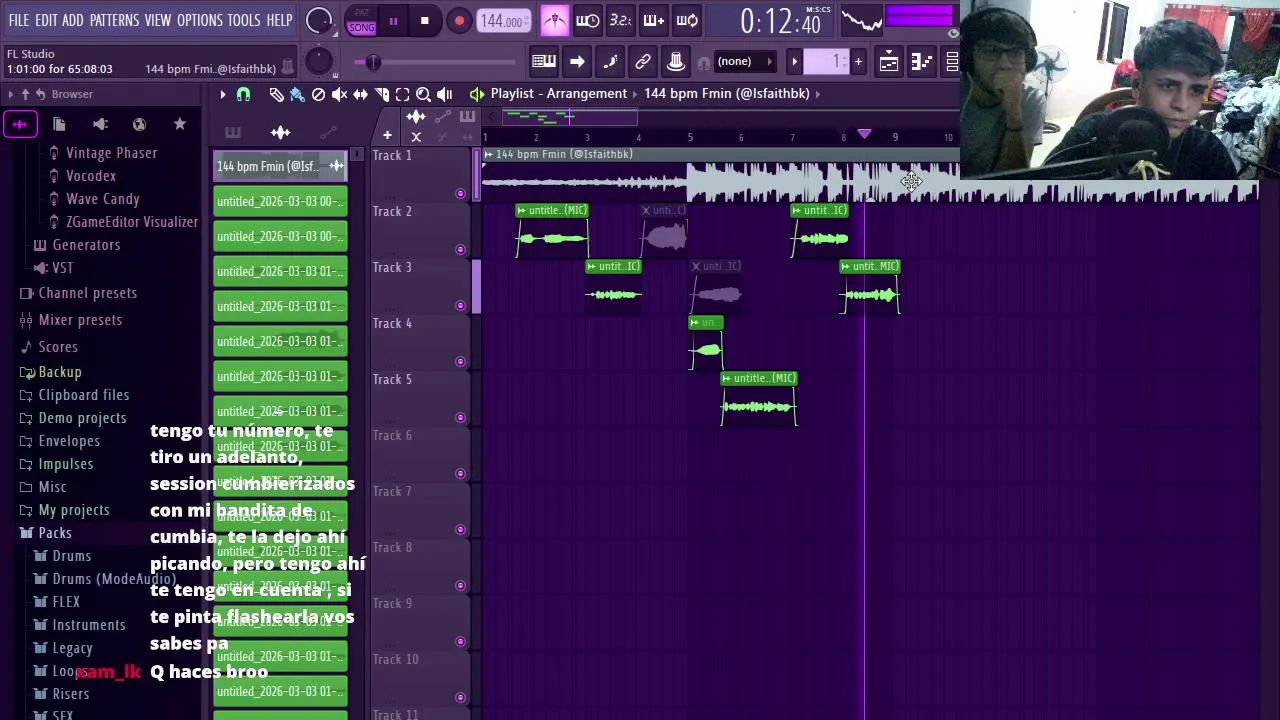Select the browser All audio tab icon
This screenshot has width=1280, height=720.
coord(19,124)
